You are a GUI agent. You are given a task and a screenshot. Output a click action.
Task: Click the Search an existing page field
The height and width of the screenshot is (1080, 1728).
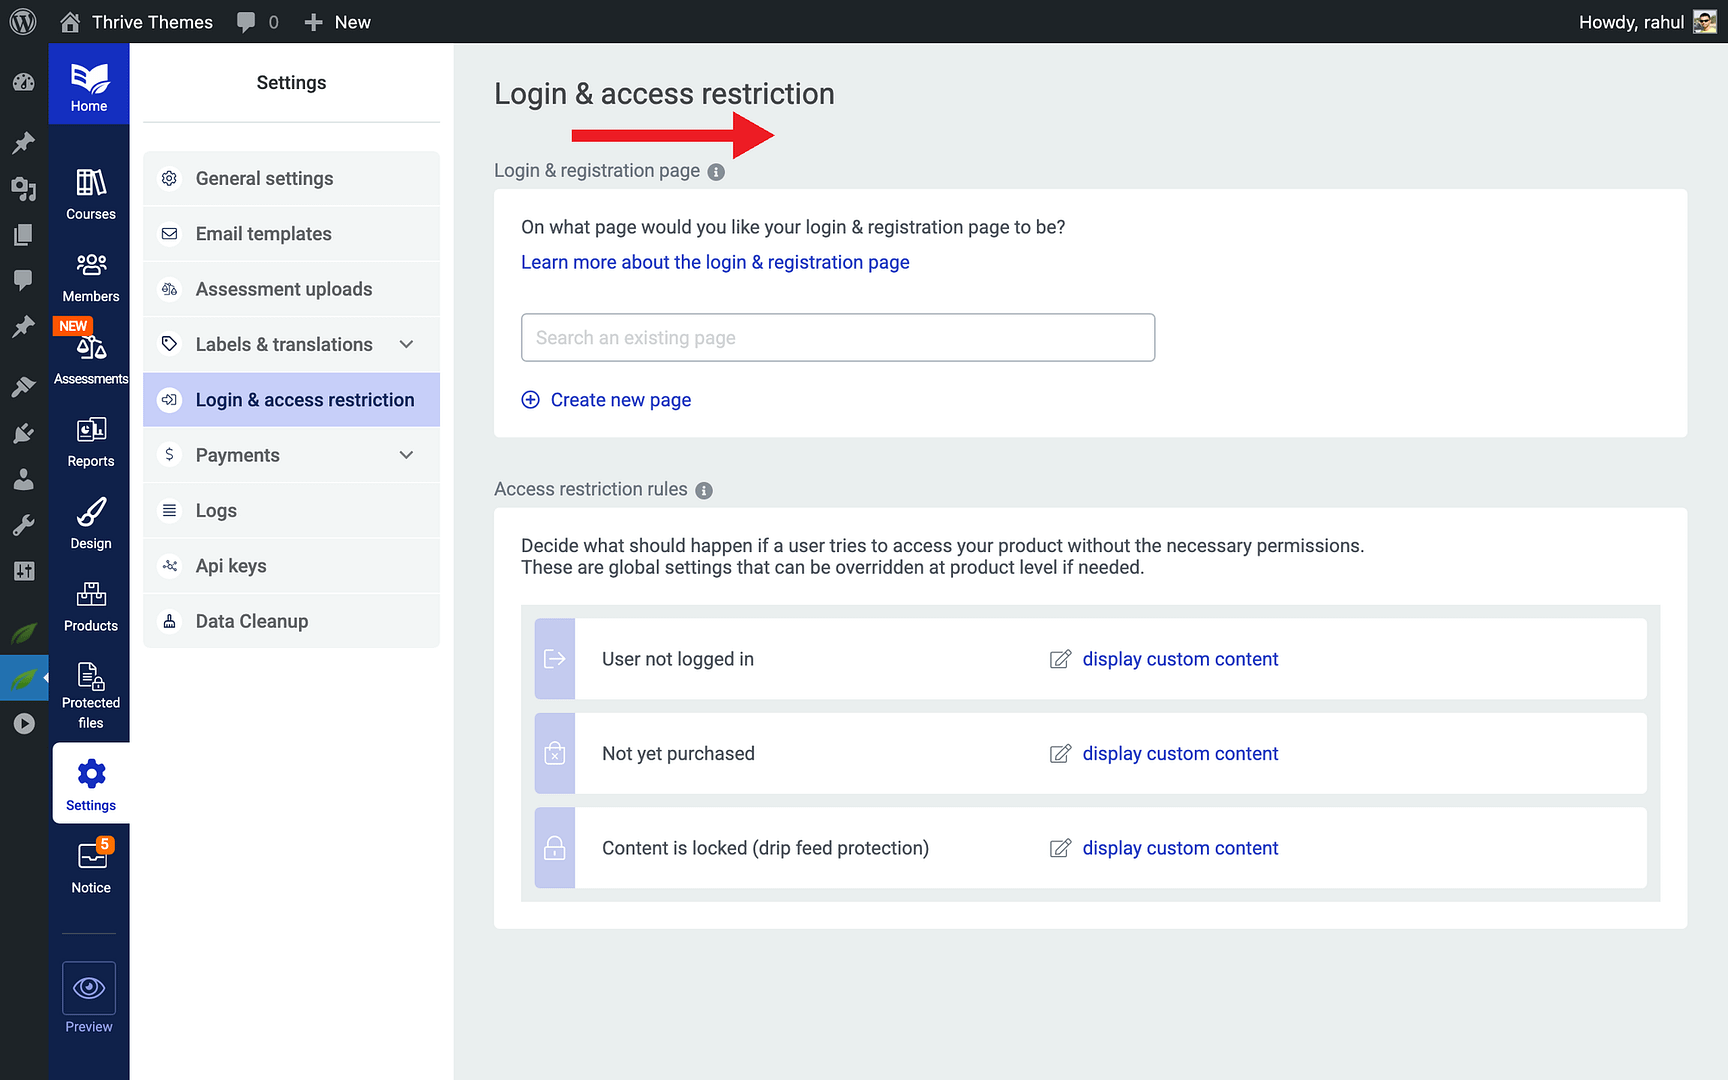[838, 337]
